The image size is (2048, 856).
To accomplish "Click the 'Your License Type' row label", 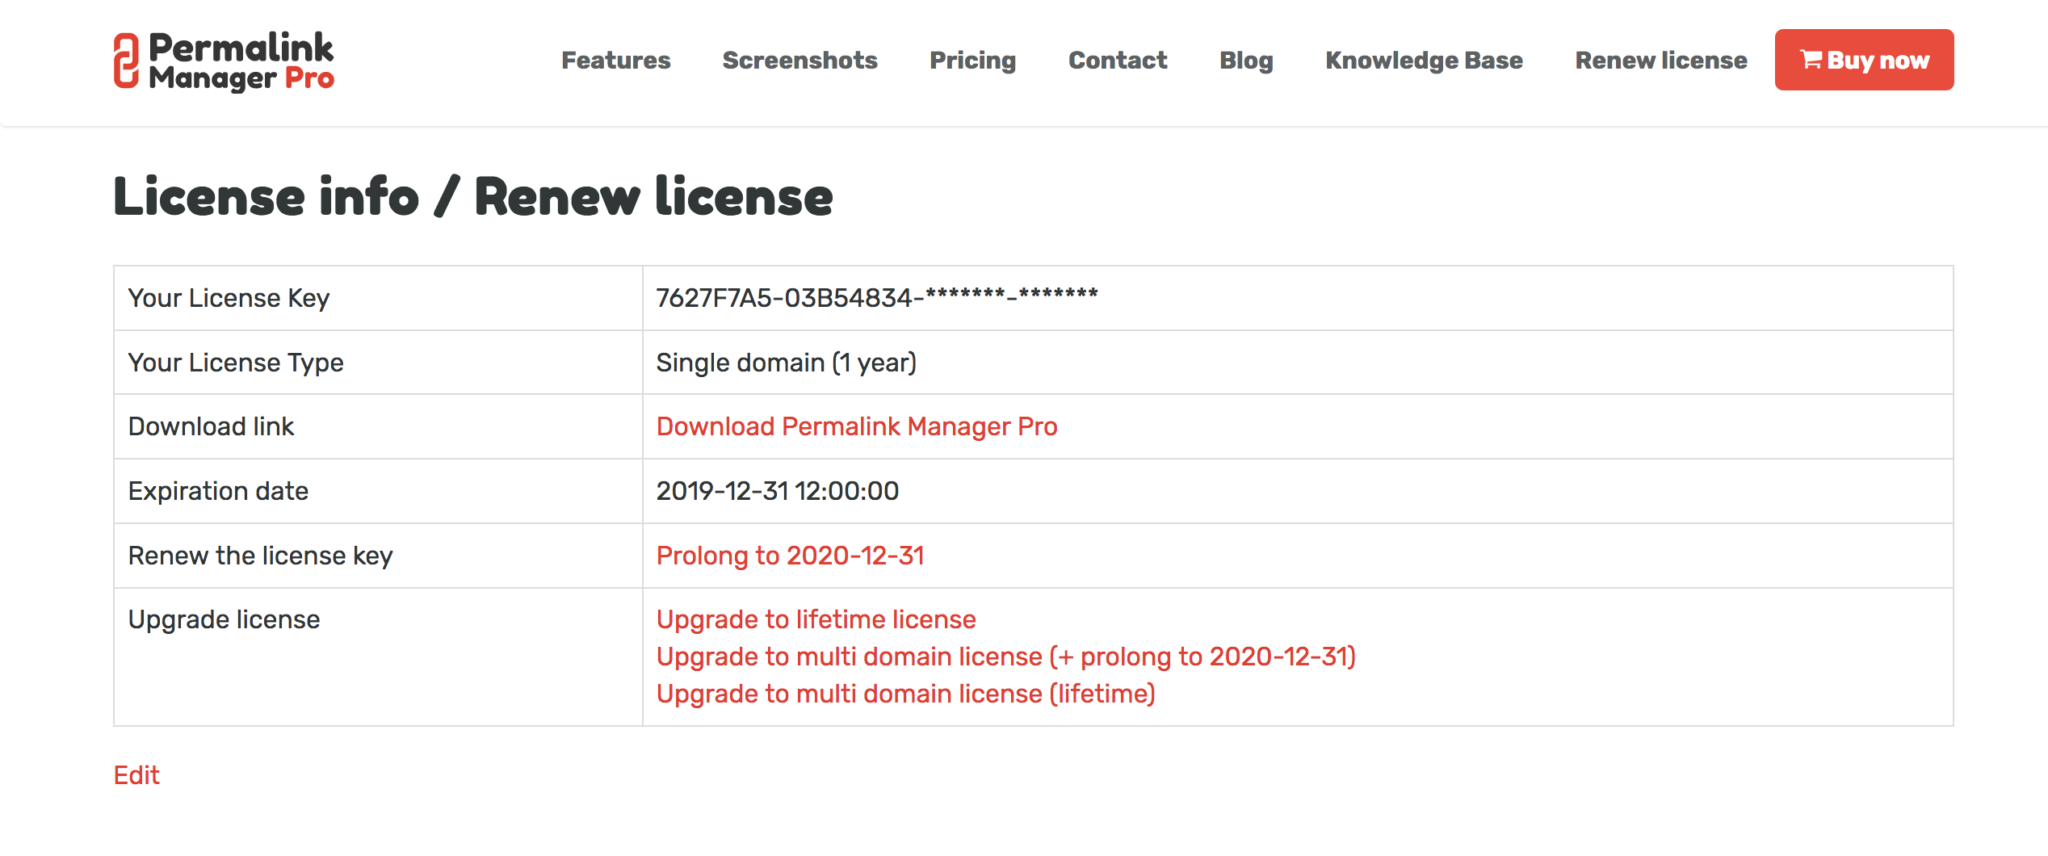I will [236, 363].
